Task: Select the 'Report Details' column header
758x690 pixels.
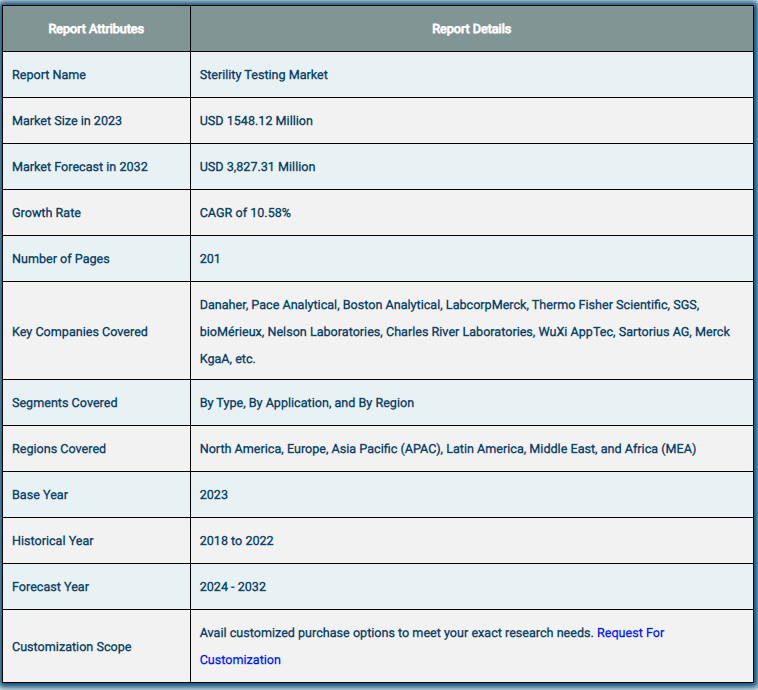Action: pos(471,29)
